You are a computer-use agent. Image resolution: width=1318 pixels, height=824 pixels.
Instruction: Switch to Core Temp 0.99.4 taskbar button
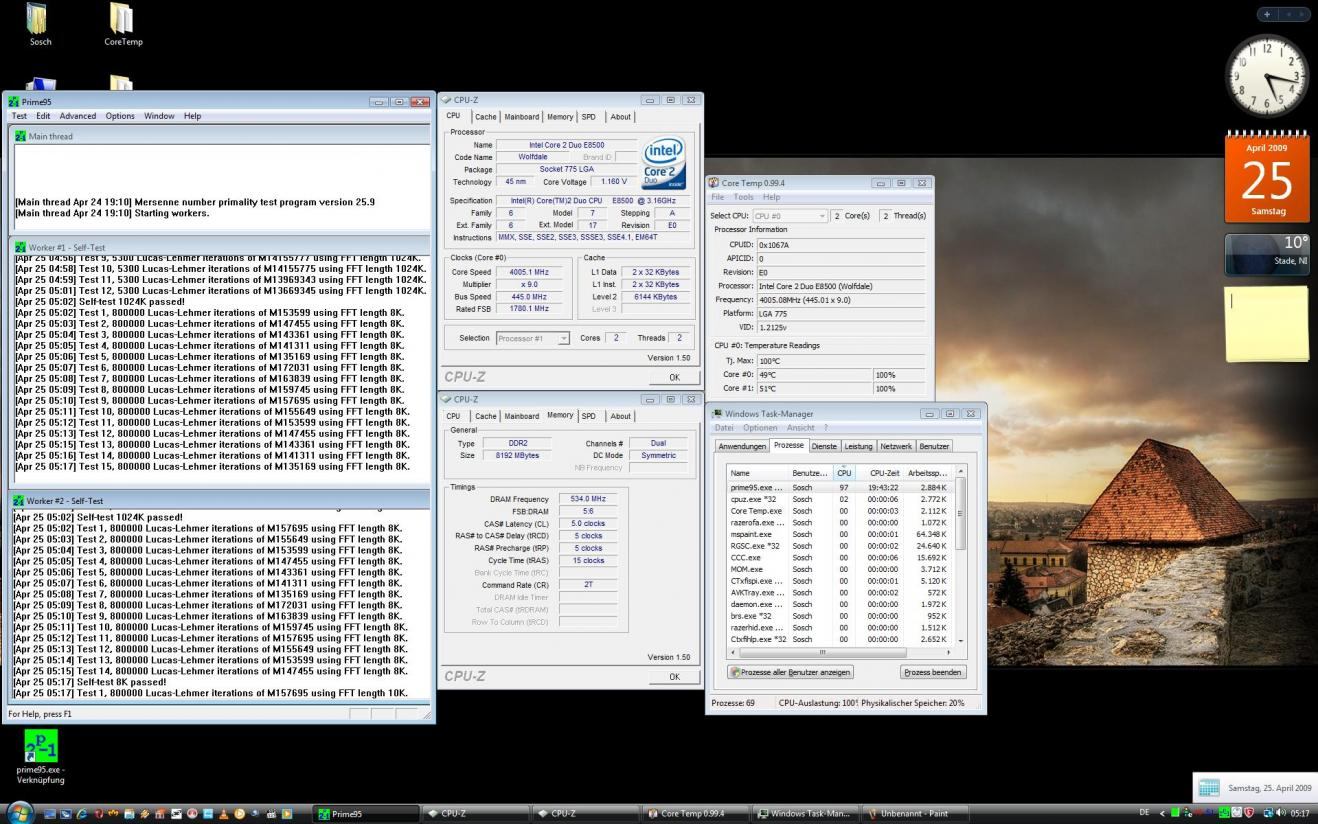click(x=696, y=813)
